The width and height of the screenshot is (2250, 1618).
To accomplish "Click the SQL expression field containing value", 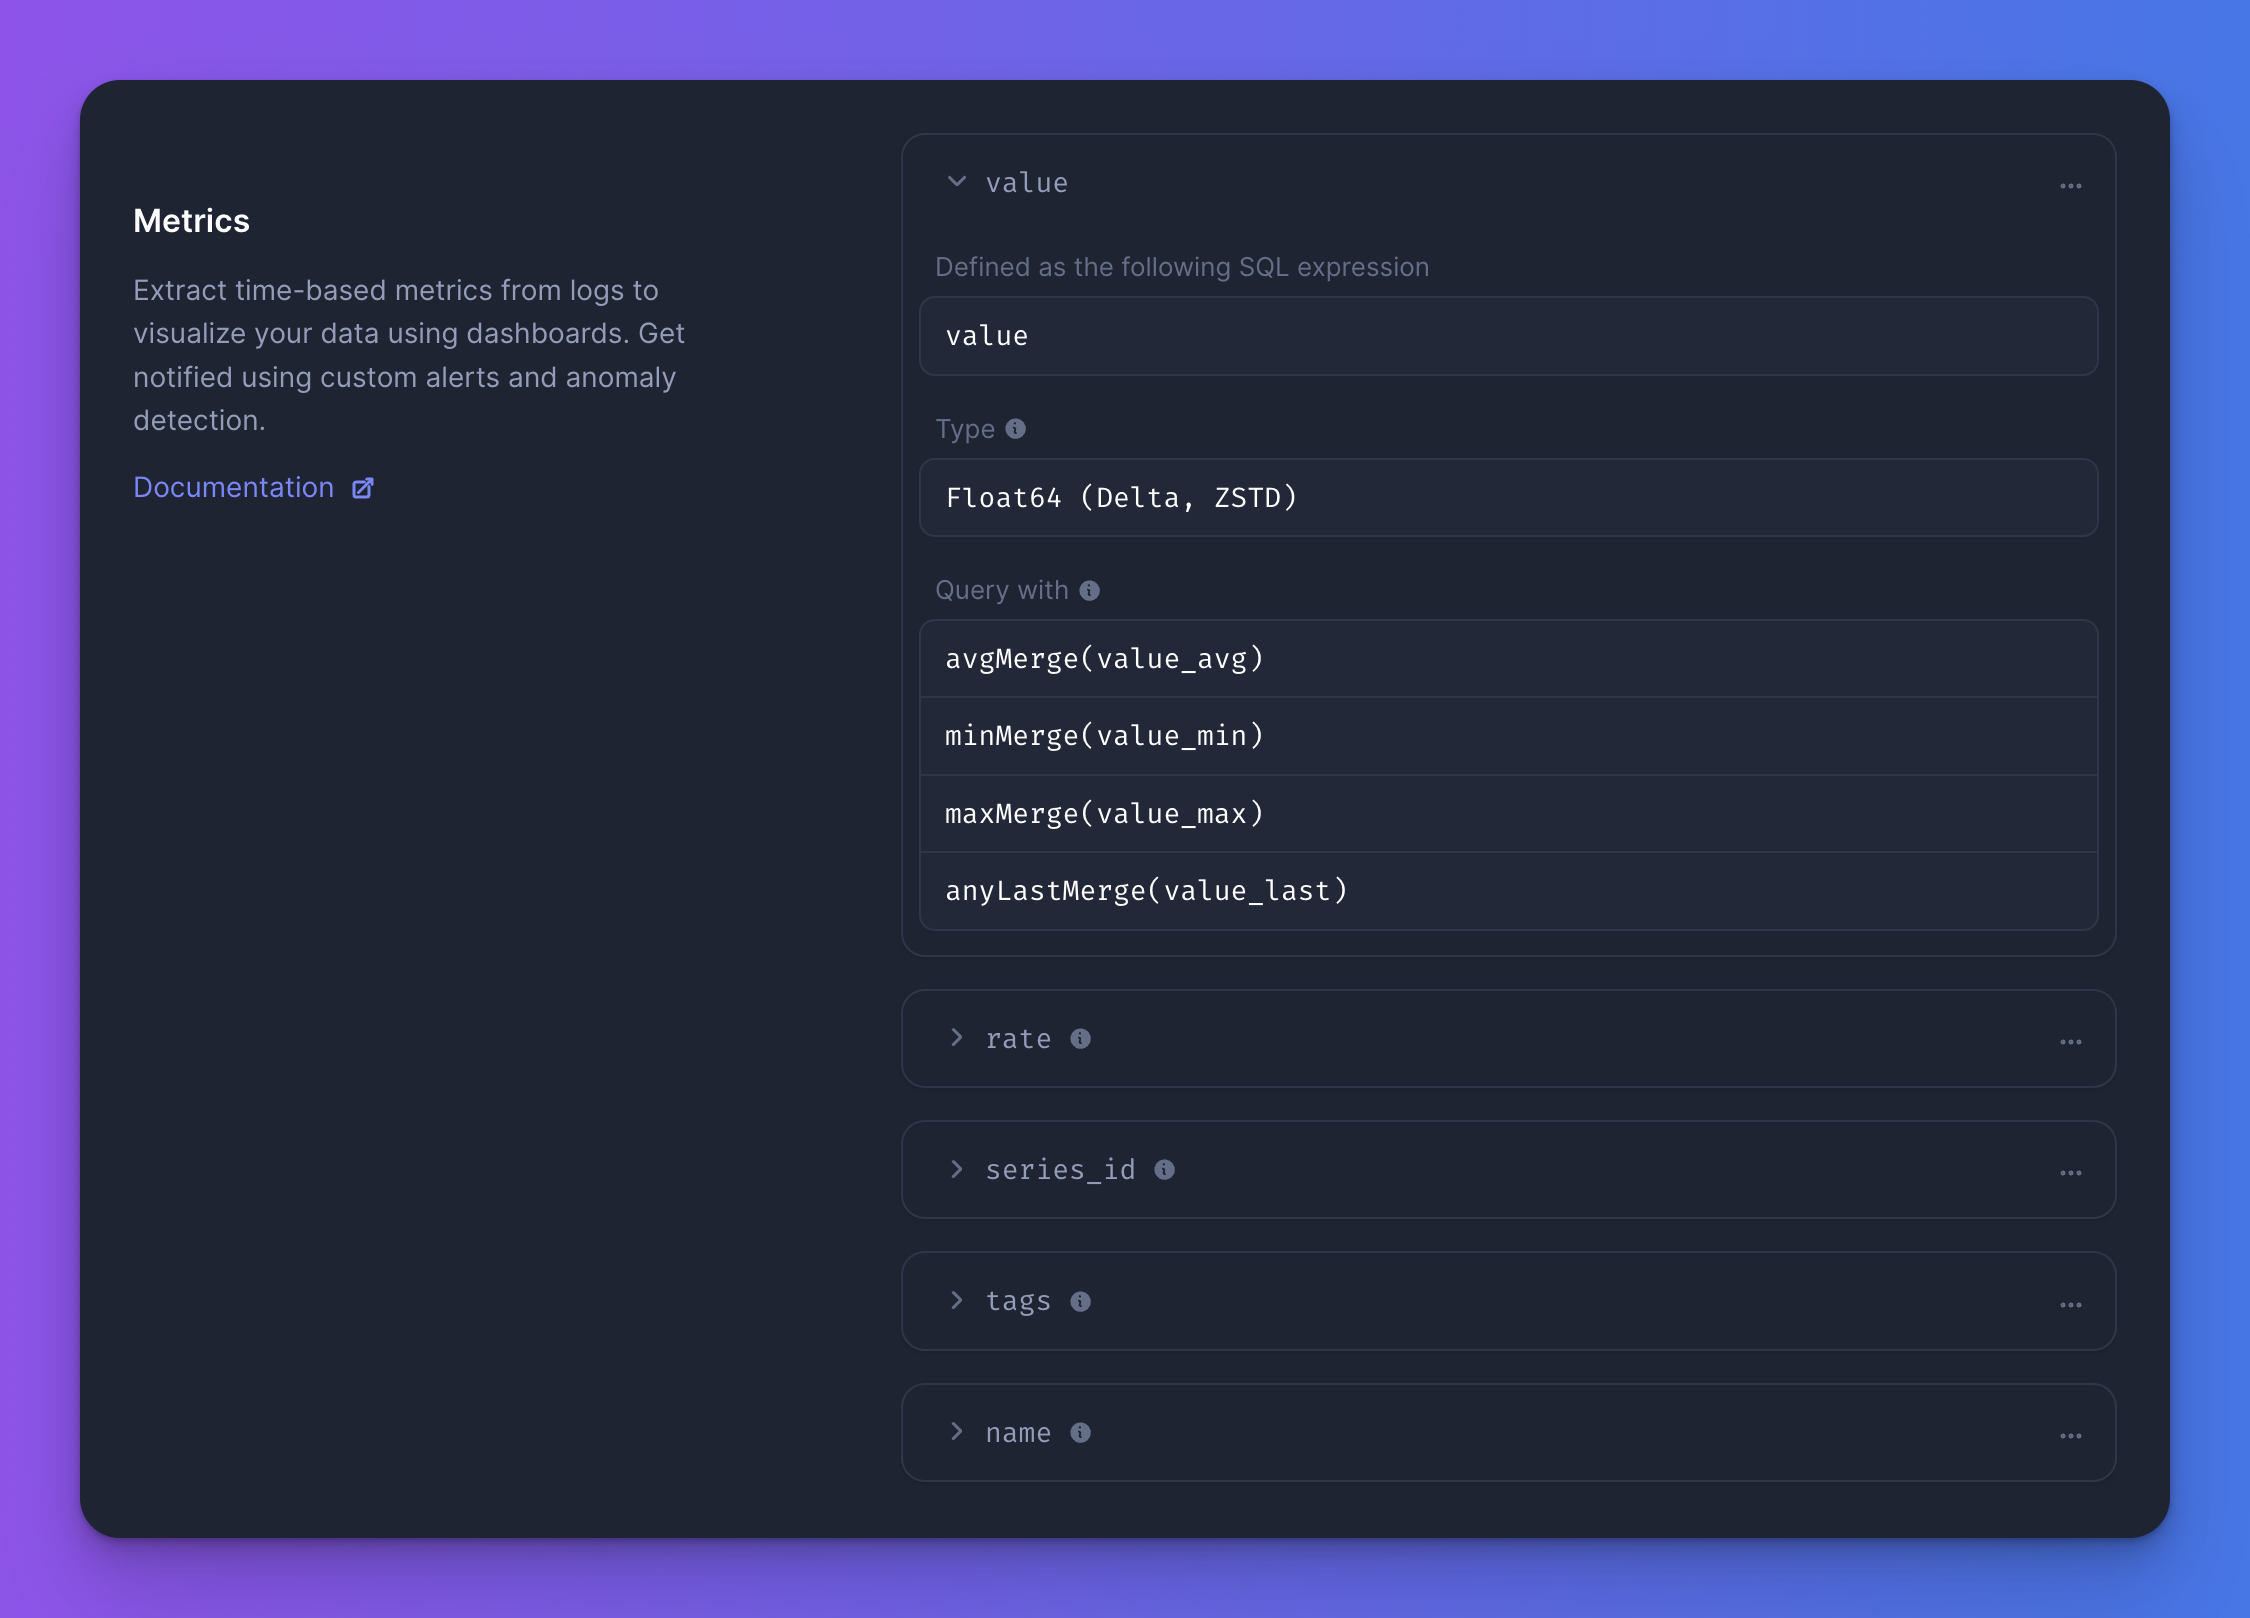I will tap(1508, 336).
